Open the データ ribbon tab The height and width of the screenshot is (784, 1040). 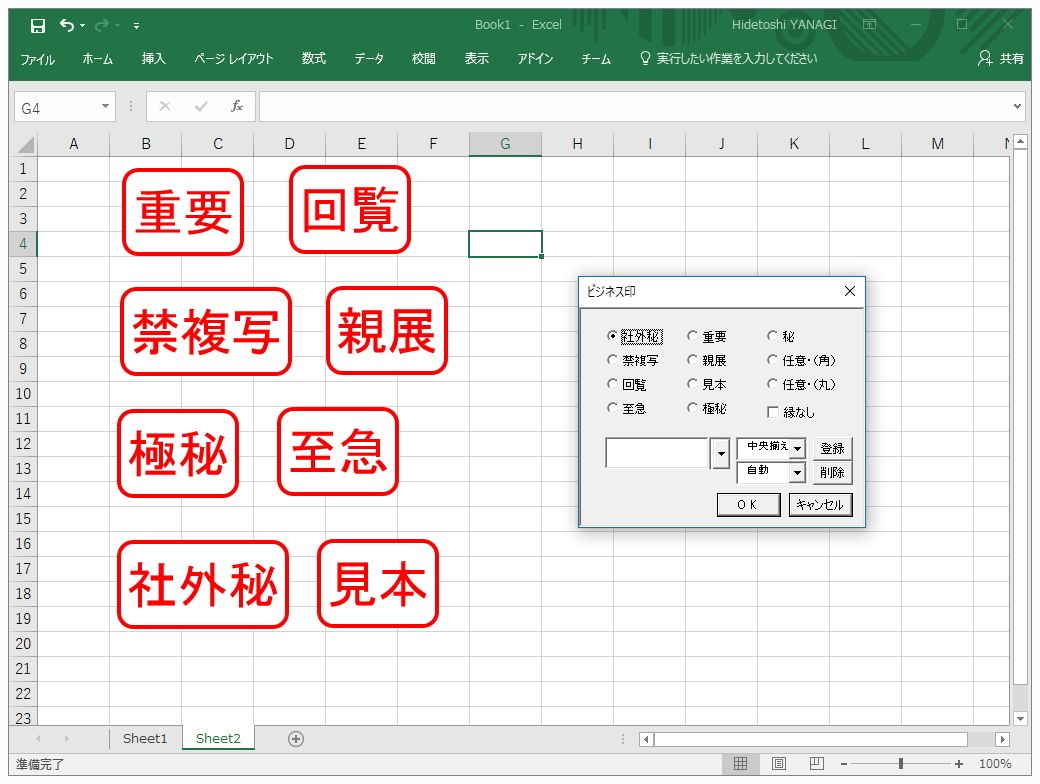(x=369, y=59)
